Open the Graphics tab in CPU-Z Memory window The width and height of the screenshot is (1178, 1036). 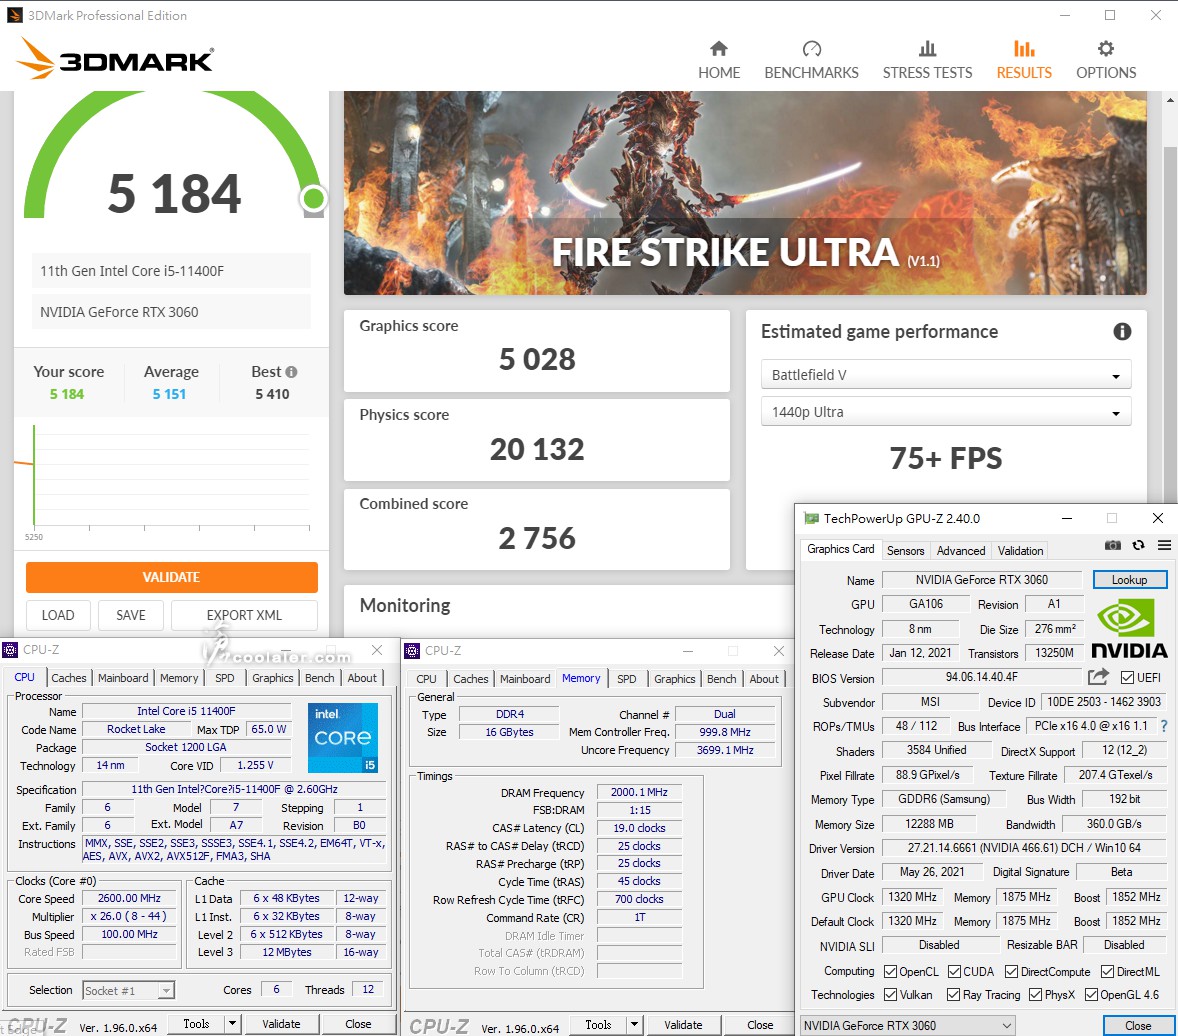(x=674, y=678)
